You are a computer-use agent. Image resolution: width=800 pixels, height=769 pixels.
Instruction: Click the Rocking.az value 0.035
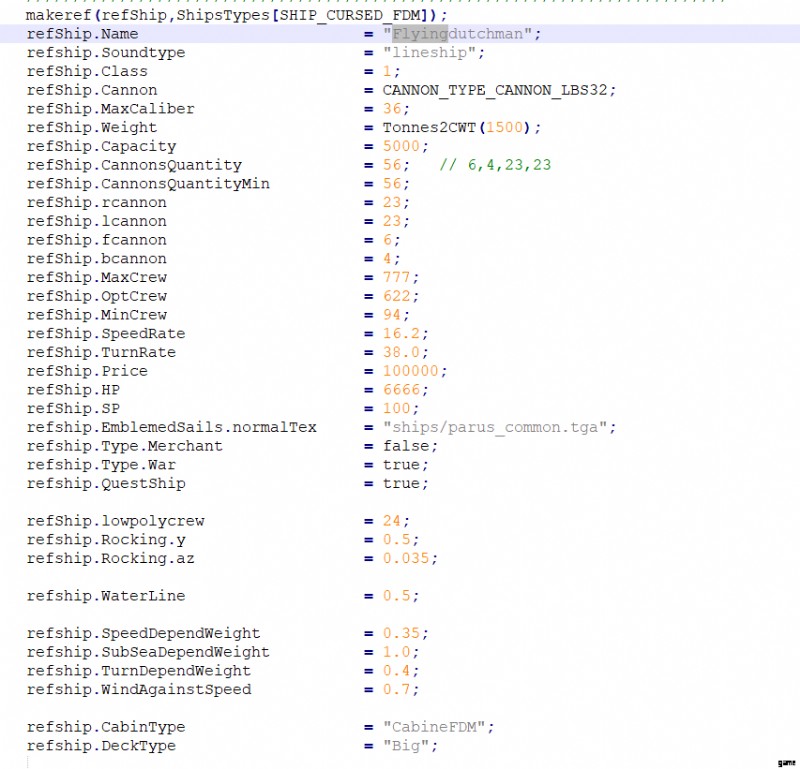tap(406, 559)
